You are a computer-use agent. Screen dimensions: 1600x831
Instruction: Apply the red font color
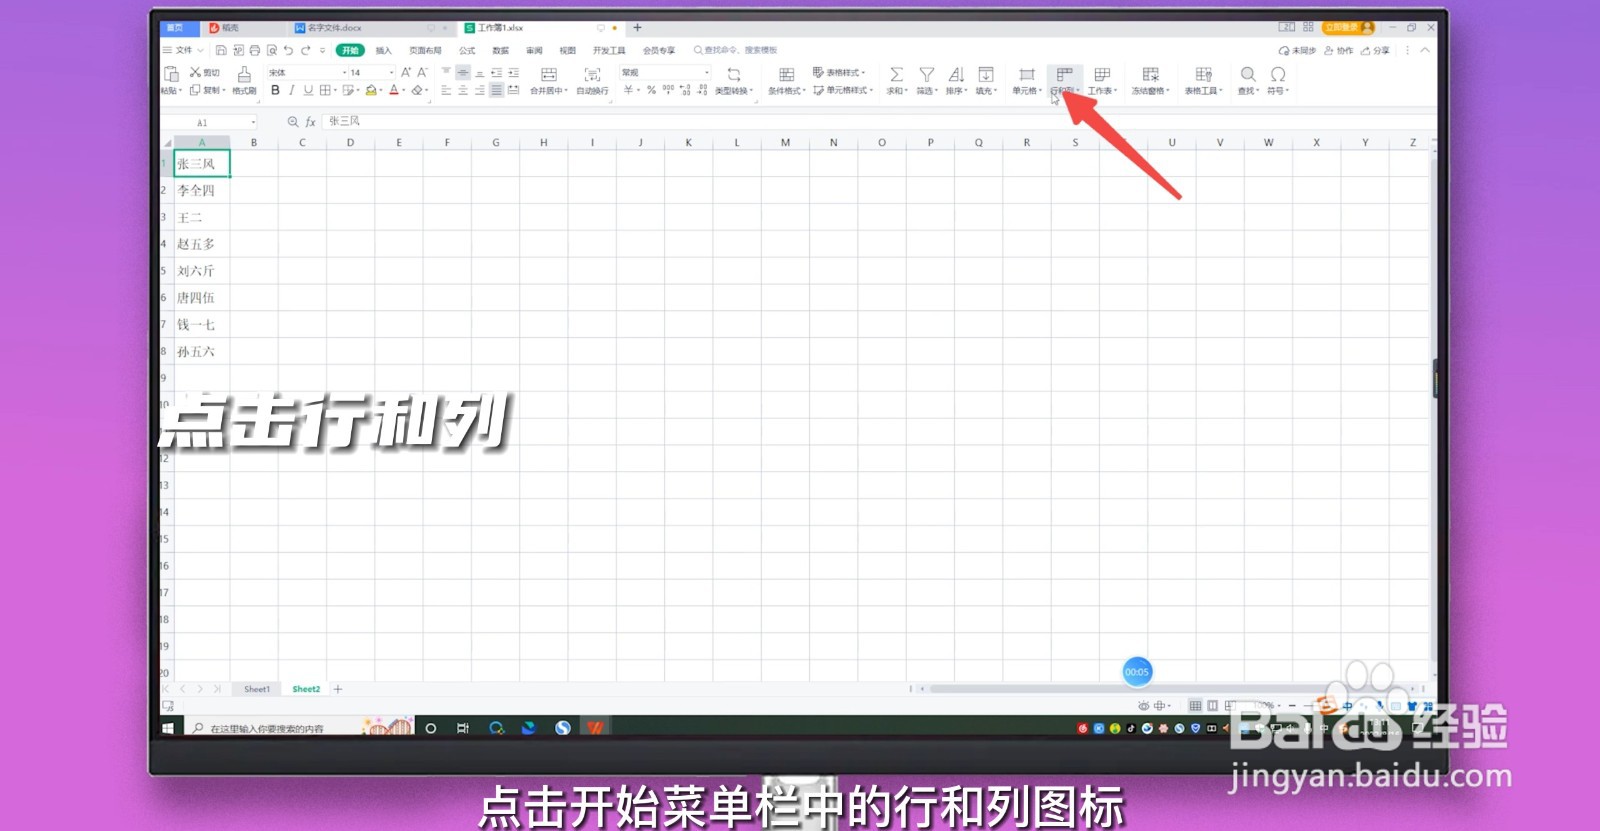pos(395,90)
